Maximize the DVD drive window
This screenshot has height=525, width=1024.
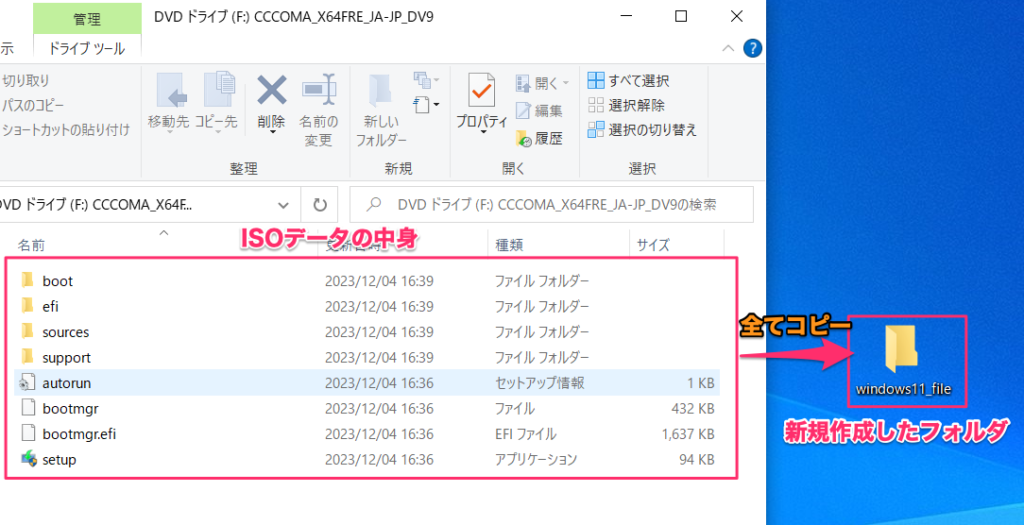(x=680, y=16)
